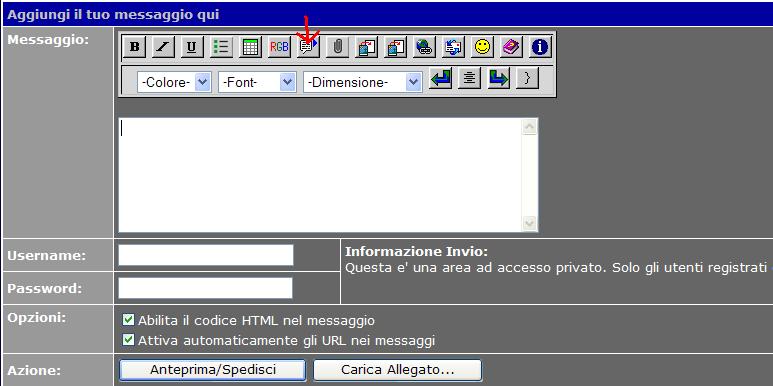This screenshot has height=386, width=773.
Task: Click the curly brace icon button
Action: pos(527,79)
